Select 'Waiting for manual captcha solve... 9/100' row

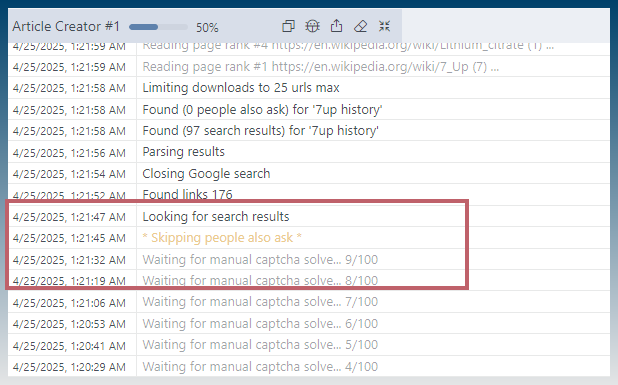click(x=309, y=259)
